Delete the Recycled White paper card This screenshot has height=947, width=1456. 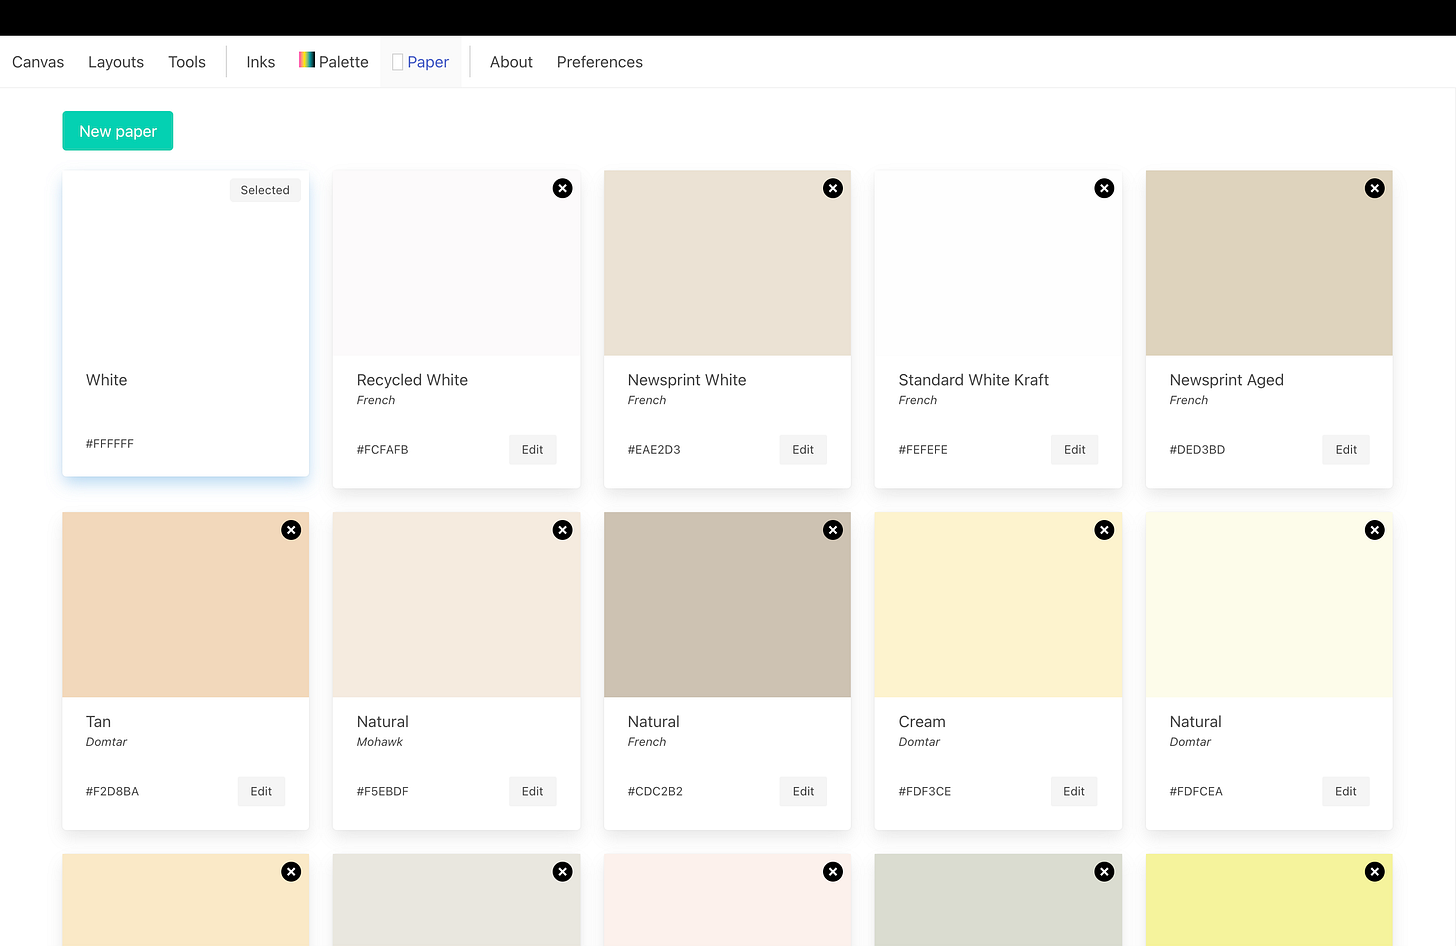(563, 188)
